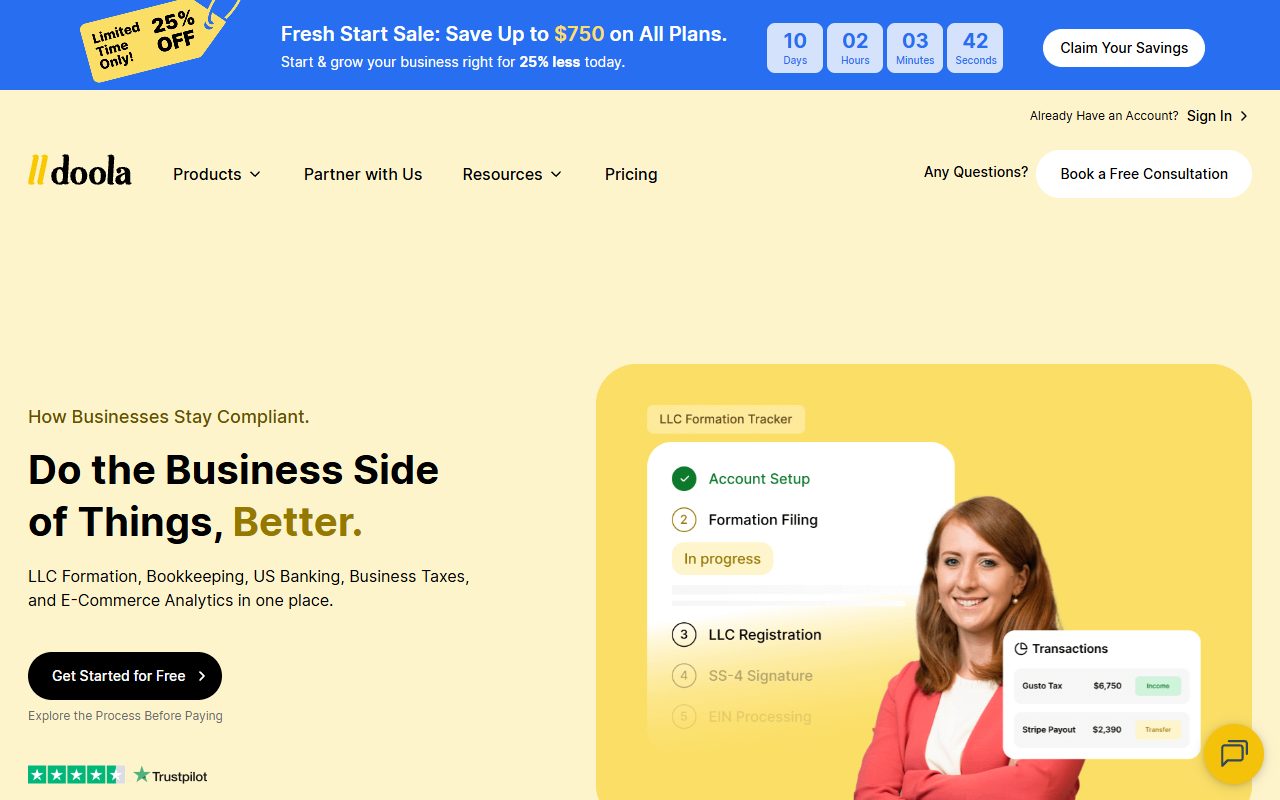The height and width of the screenshot is (800, 1280).
Task: Click the Sign In arrow chevron
Action: 1244,116
